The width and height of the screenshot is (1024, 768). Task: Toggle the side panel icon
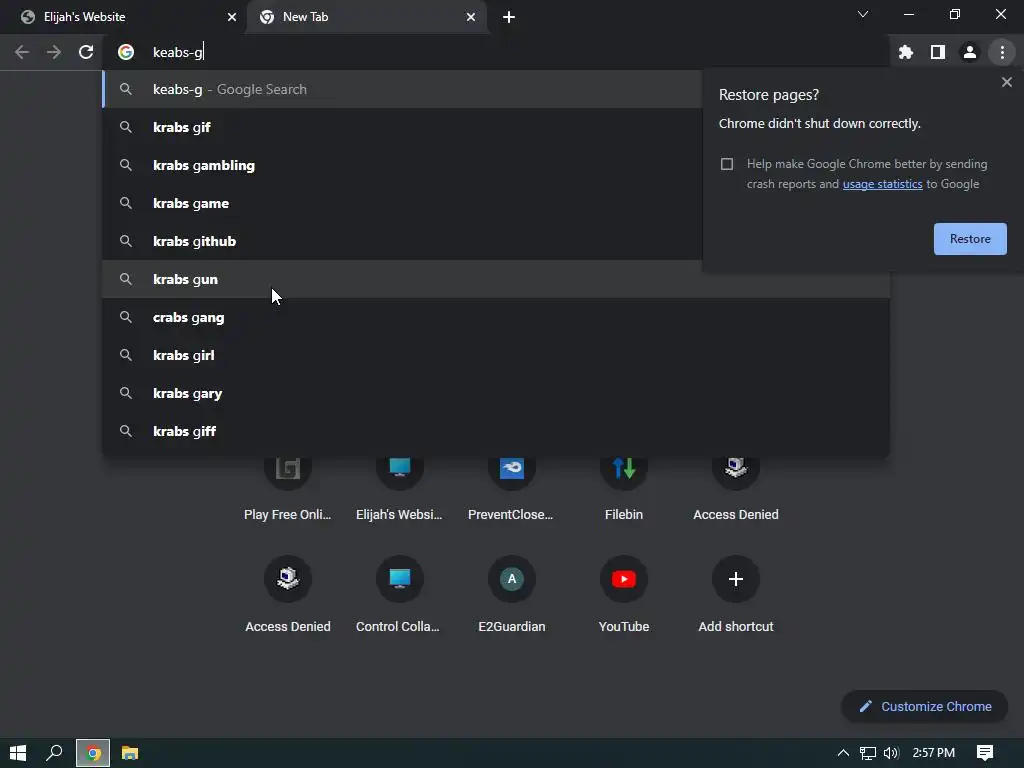(x=938, y=52)
